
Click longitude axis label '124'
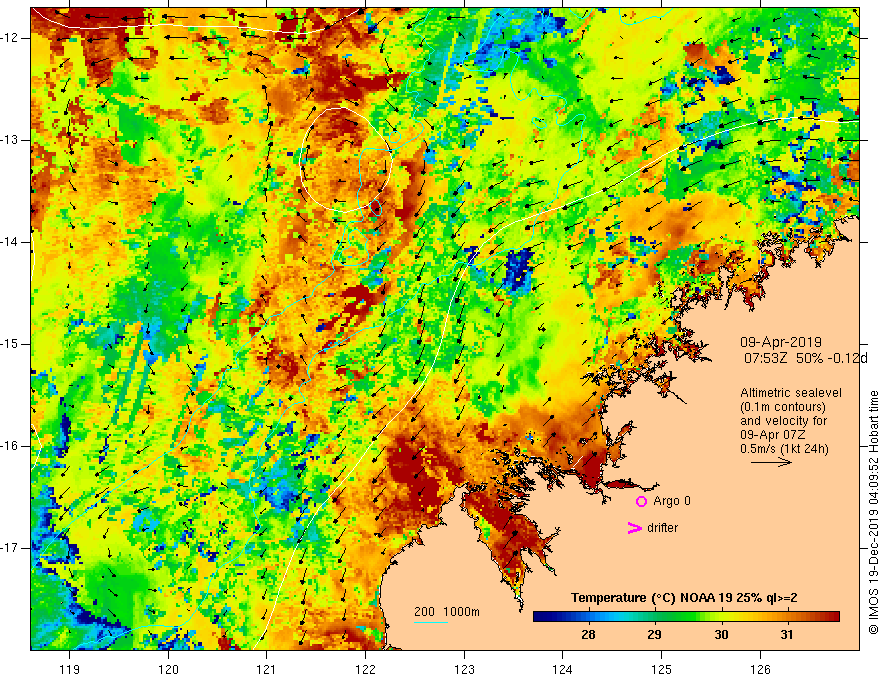563,669
